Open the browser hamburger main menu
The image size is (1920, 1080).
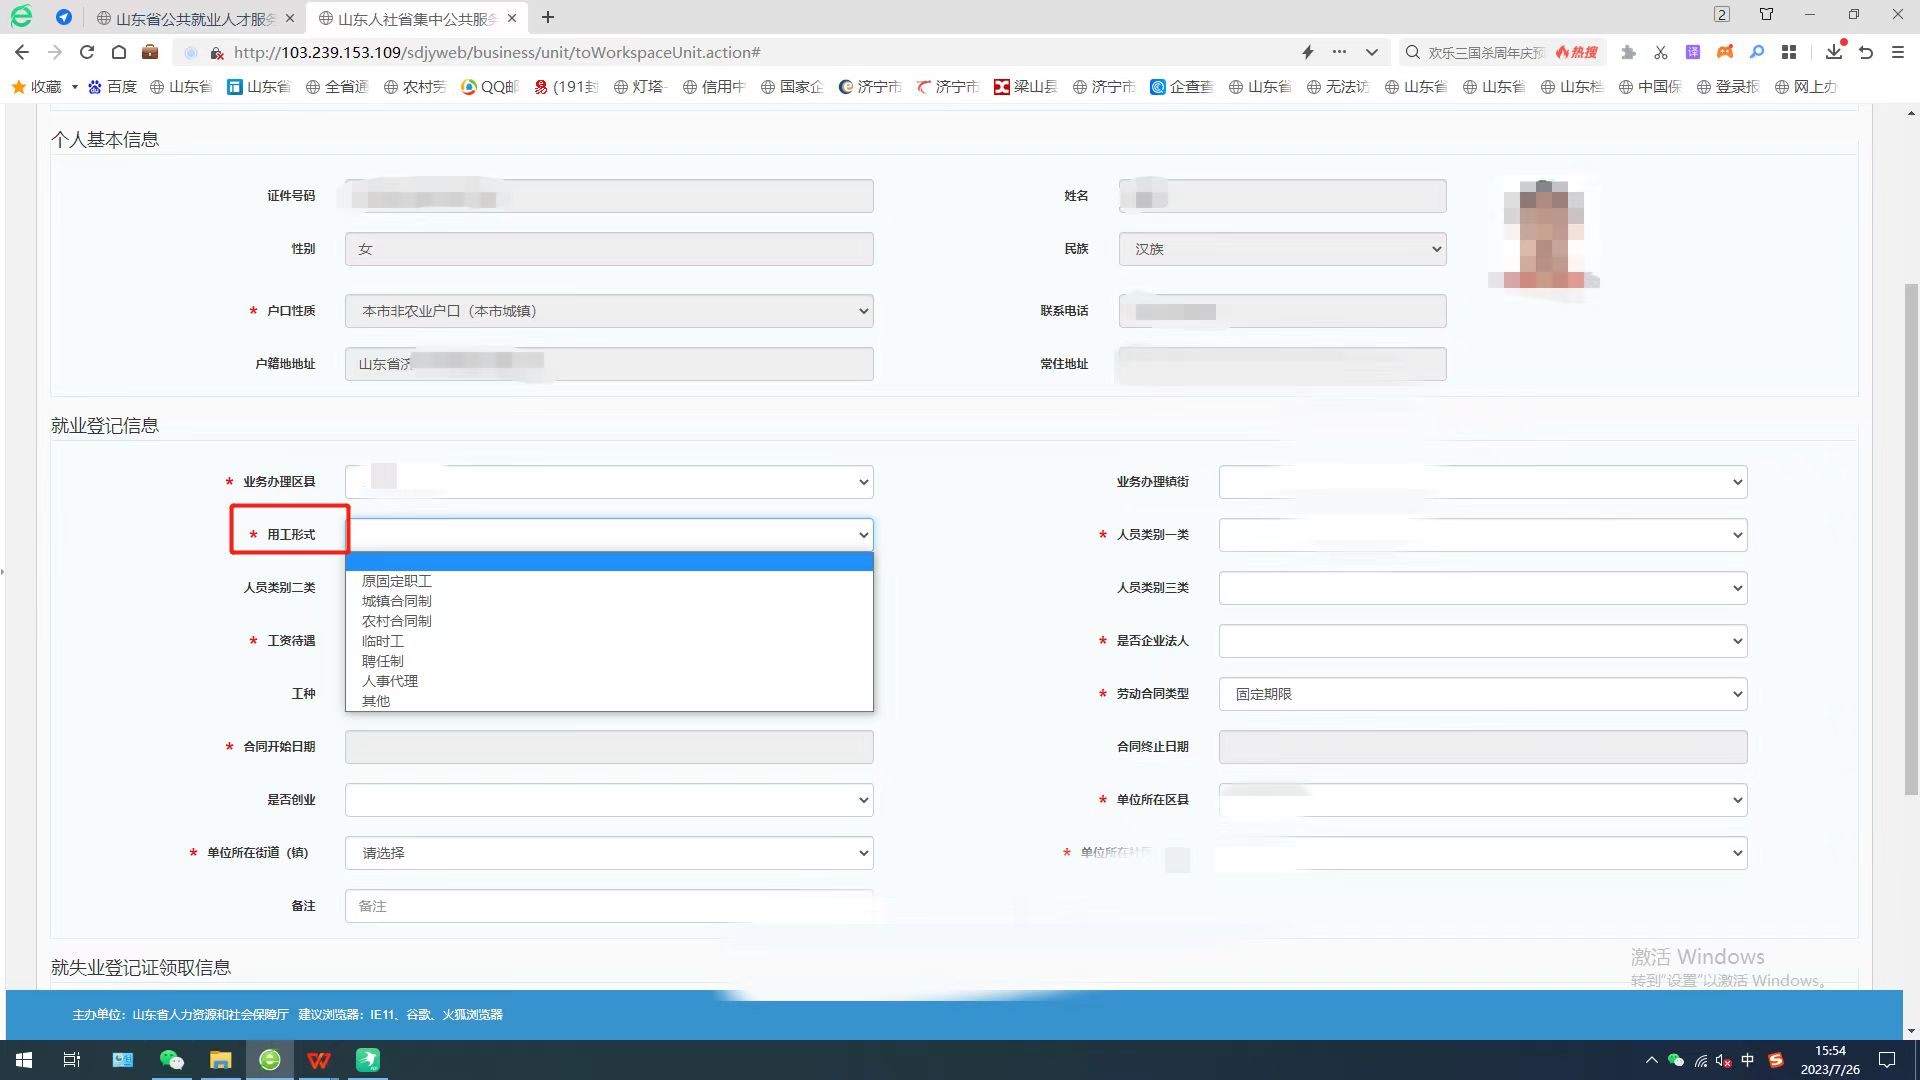[1898, 52]
